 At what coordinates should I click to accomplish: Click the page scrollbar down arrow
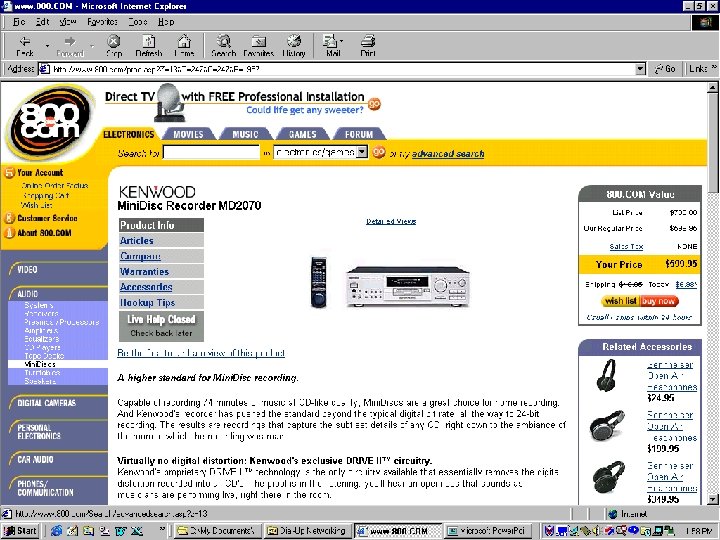pyautogui.click(x=713, y=499)
